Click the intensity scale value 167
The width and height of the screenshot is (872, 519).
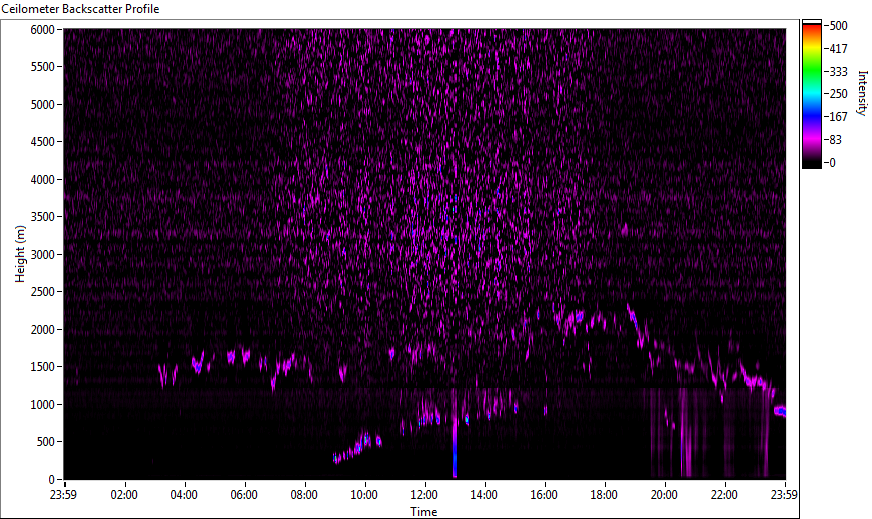tap(839, 117)
